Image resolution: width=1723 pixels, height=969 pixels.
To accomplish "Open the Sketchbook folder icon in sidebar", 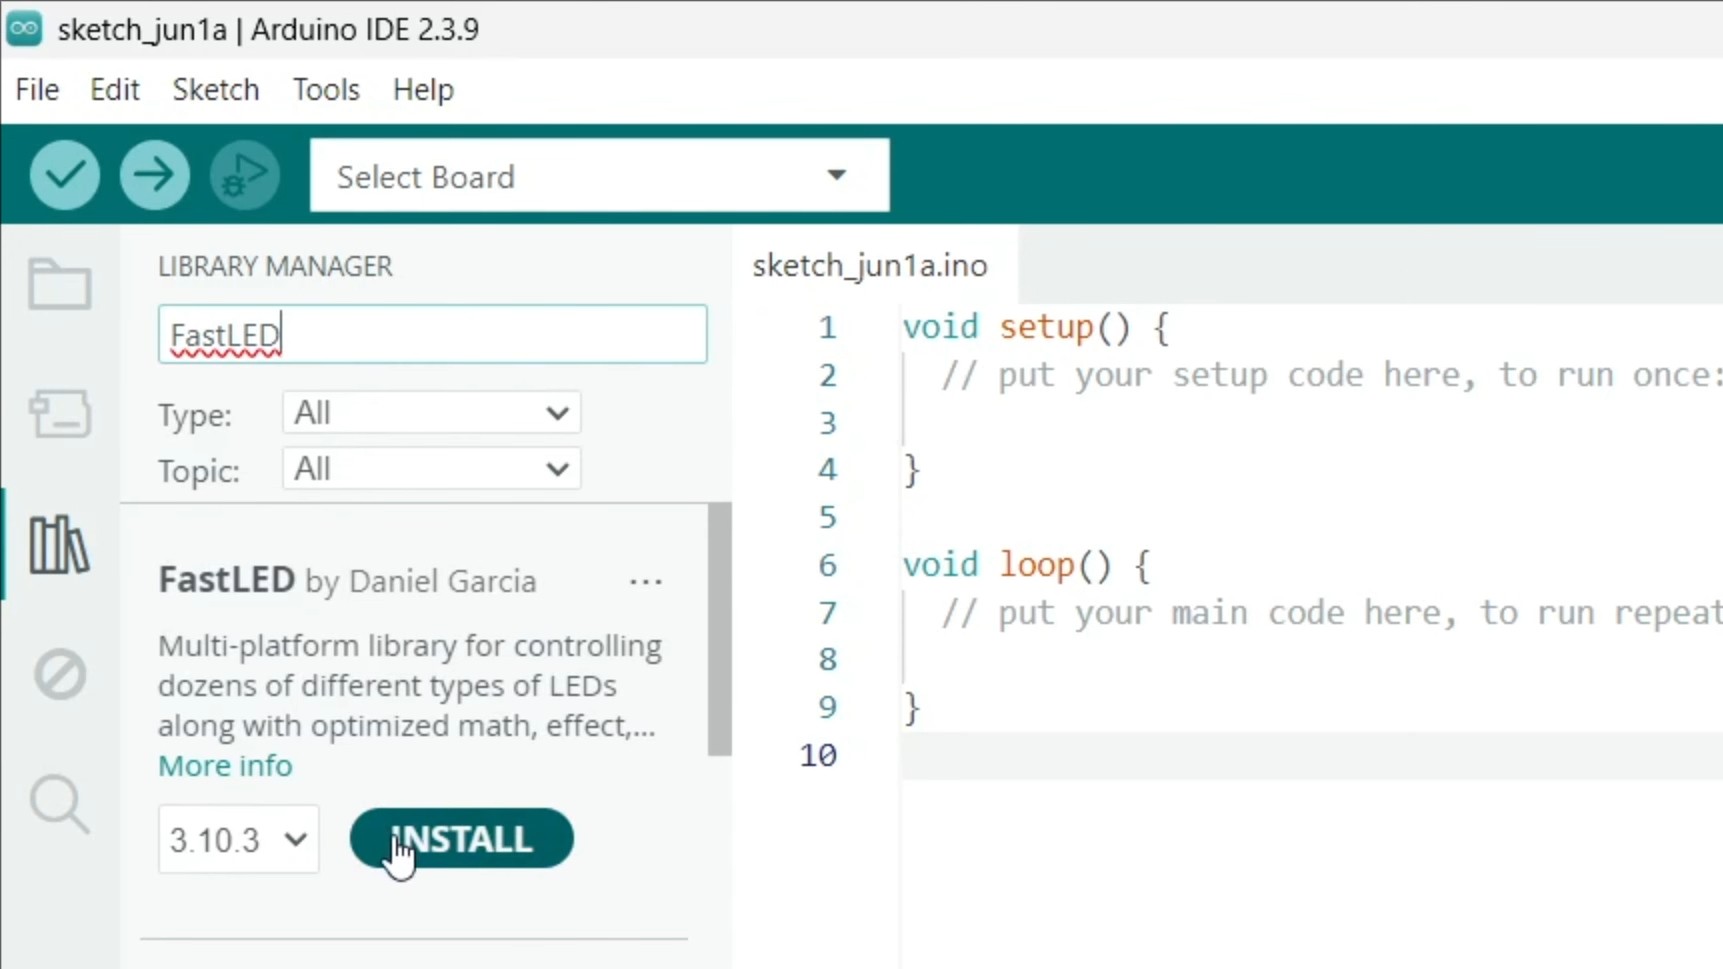I will [60, 285].
